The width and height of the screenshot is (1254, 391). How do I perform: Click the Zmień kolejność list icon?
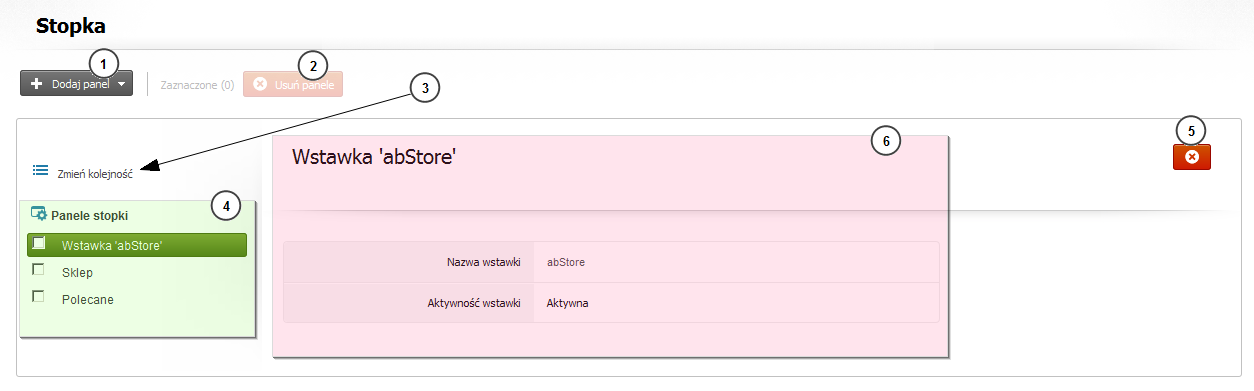tap(41, 170)
